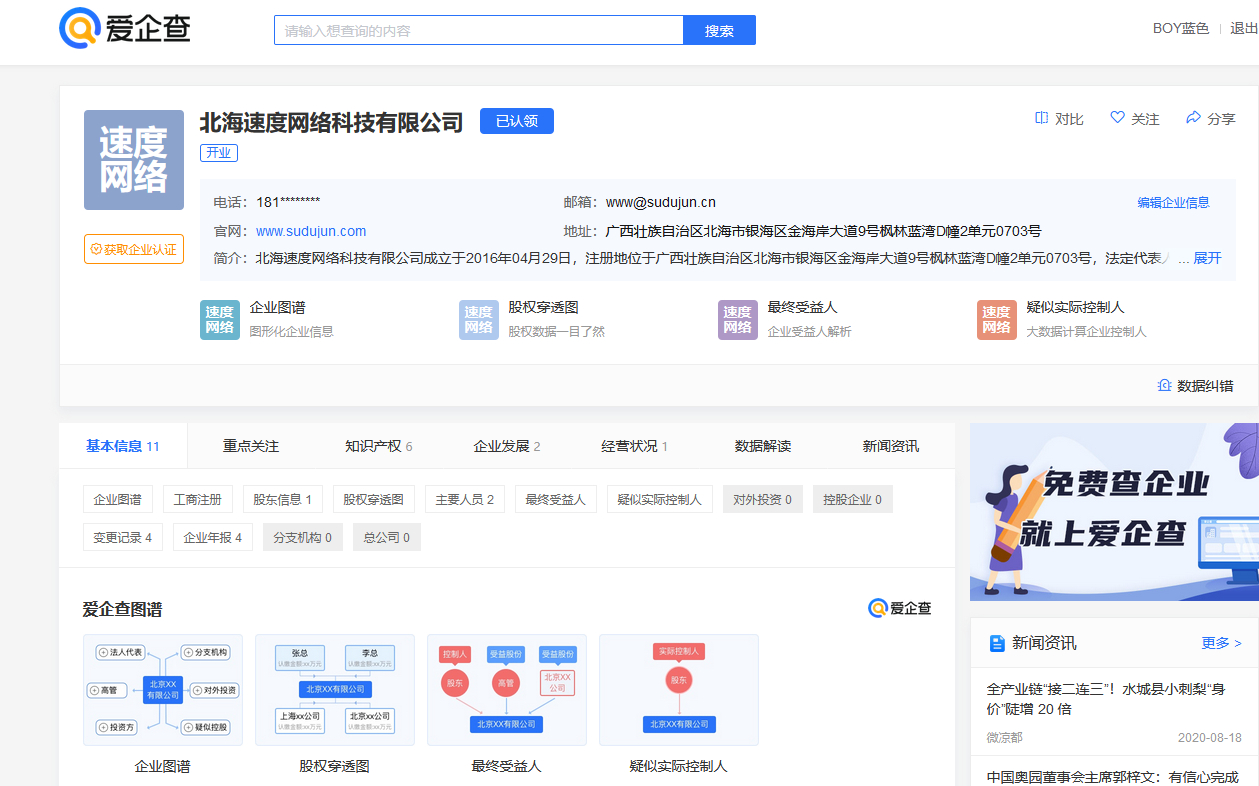Screen dimensions: 1259x786
Task: Click the 爱企查 logo in header
Action: tap(125, 28)
